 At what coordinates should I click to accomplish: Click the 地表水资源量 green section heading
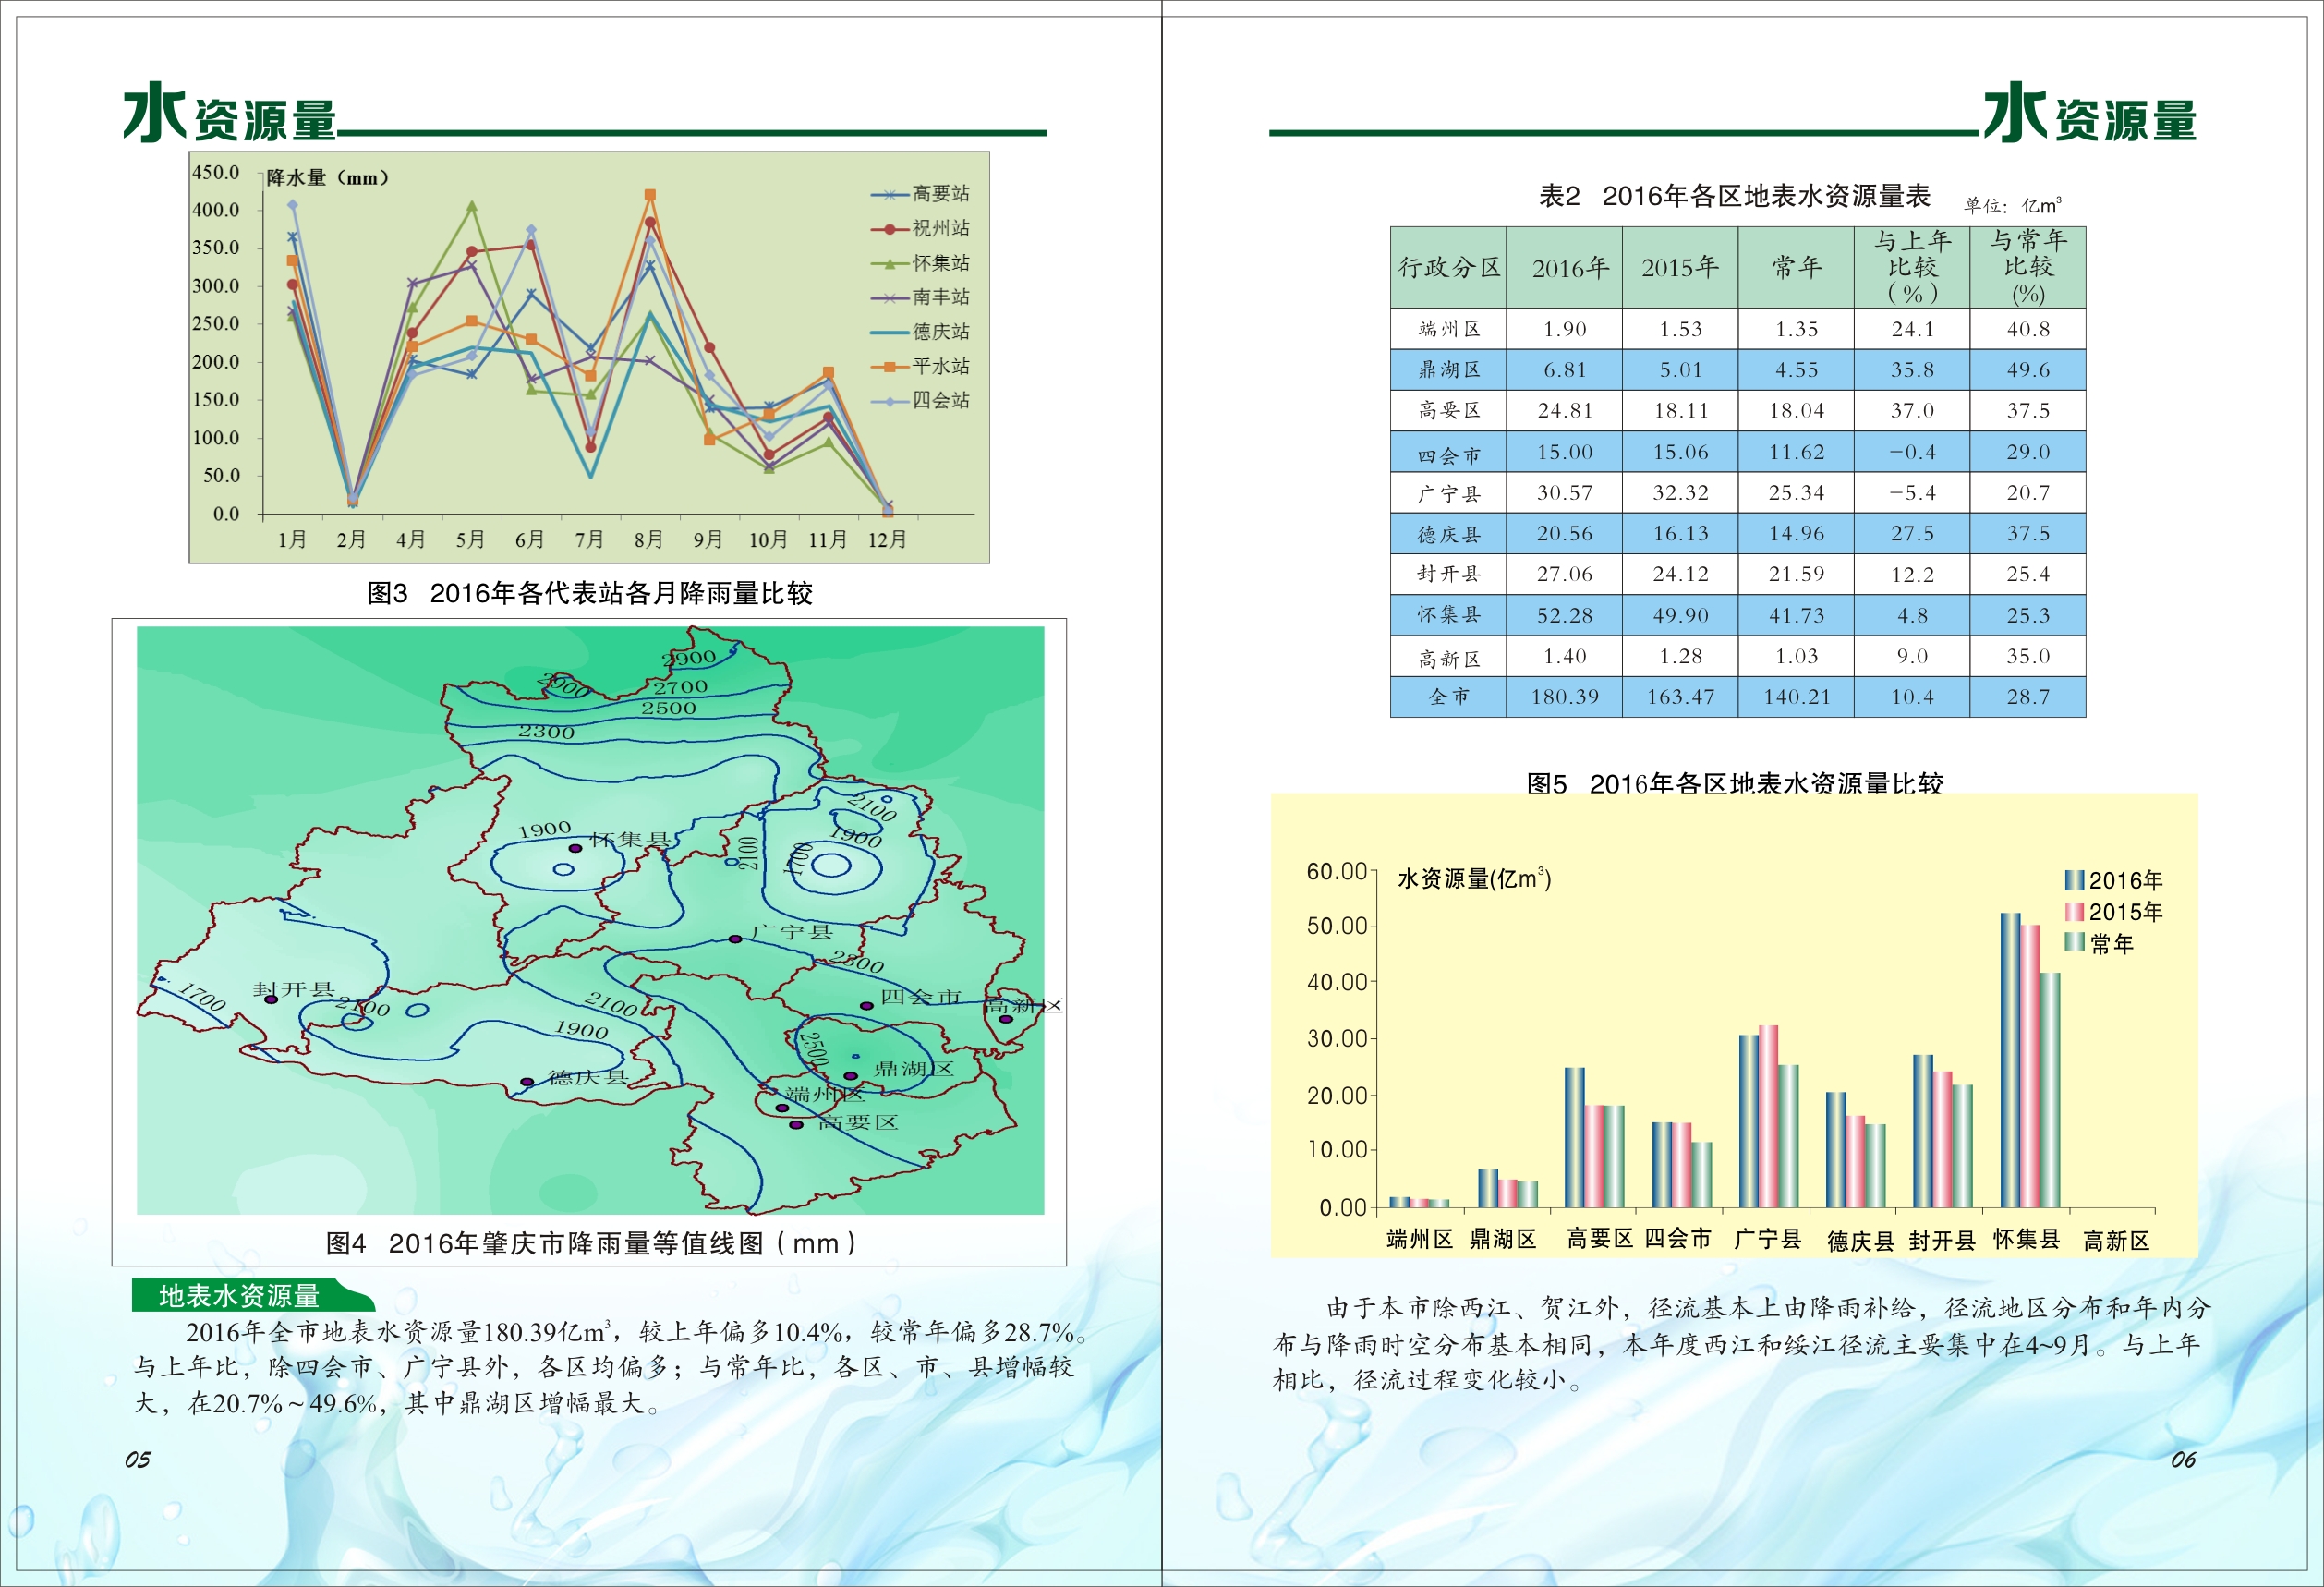[240, 1295]
